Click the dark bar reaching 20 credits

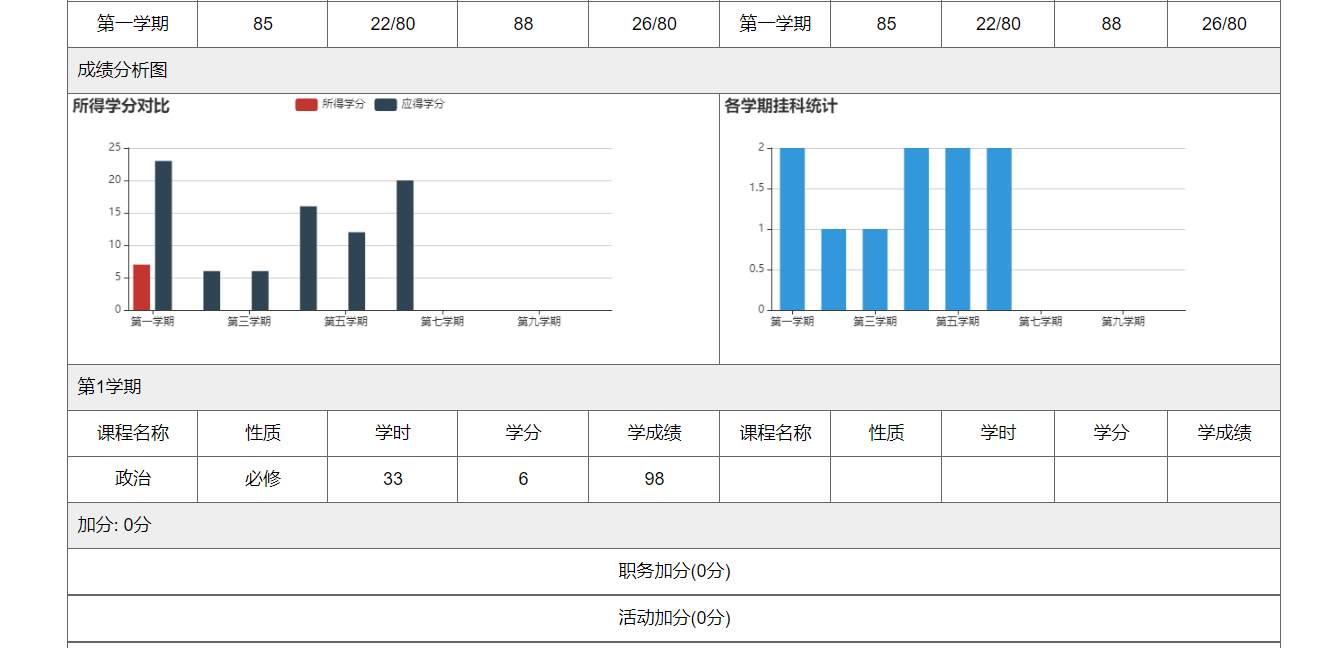coord(405,245)
